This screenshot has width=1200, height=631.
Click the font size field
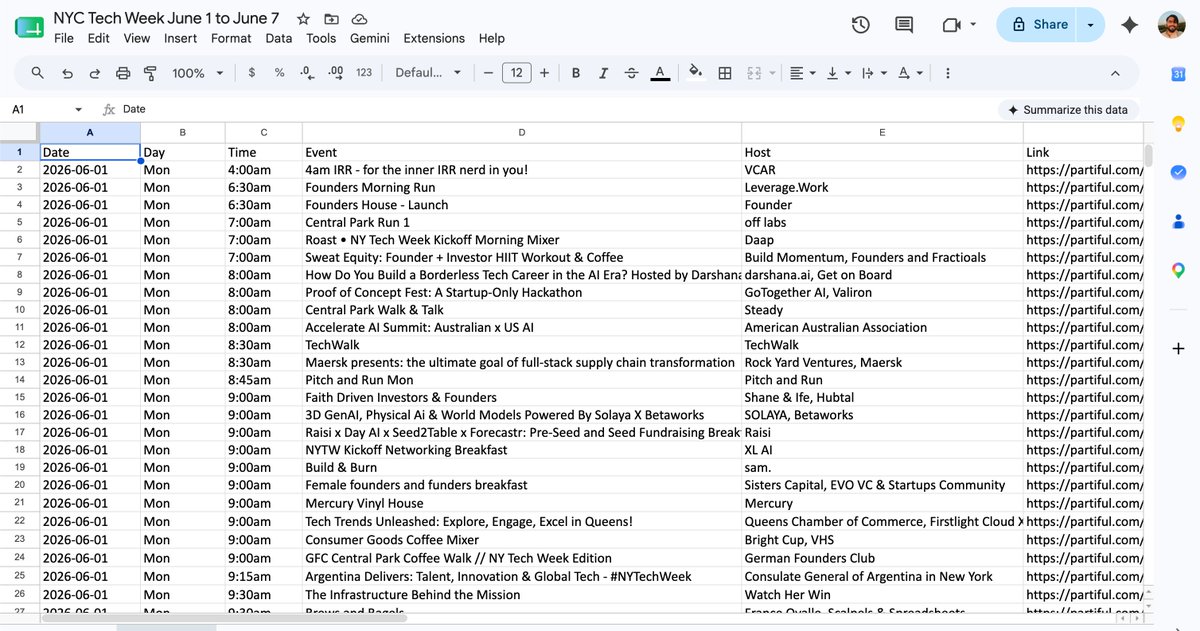point(516,73)
